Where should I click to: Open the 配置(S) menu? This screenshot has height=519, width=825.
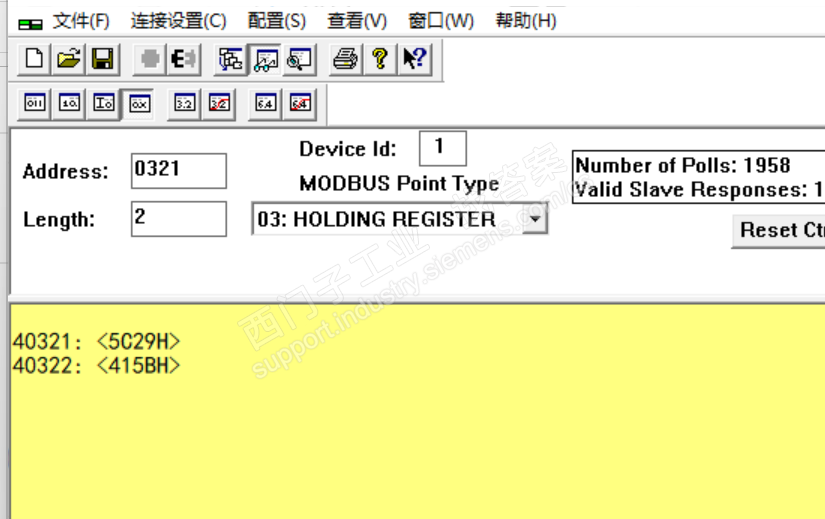pyautogui.click(x=277, y=21)
